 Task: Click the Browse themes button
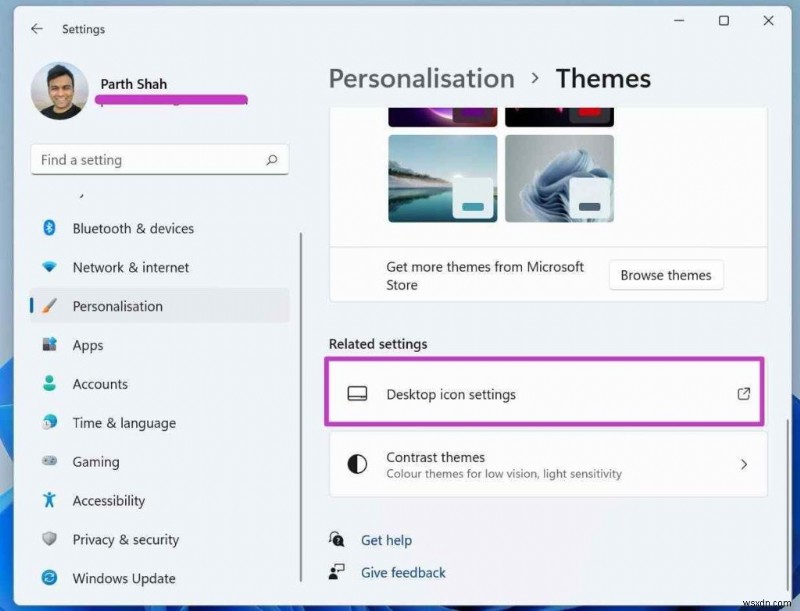coord(666,275)
